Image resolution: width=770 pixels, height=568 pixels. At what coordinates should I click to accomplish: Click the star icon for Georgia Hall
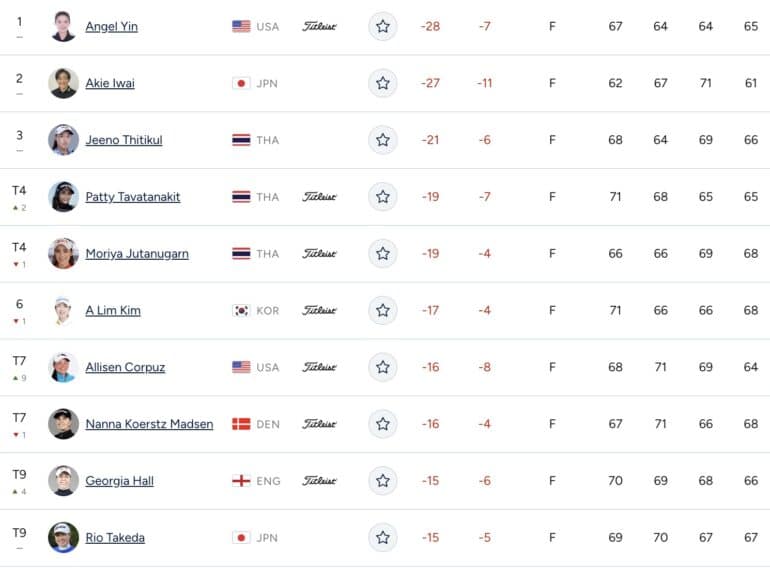point(383,481)
